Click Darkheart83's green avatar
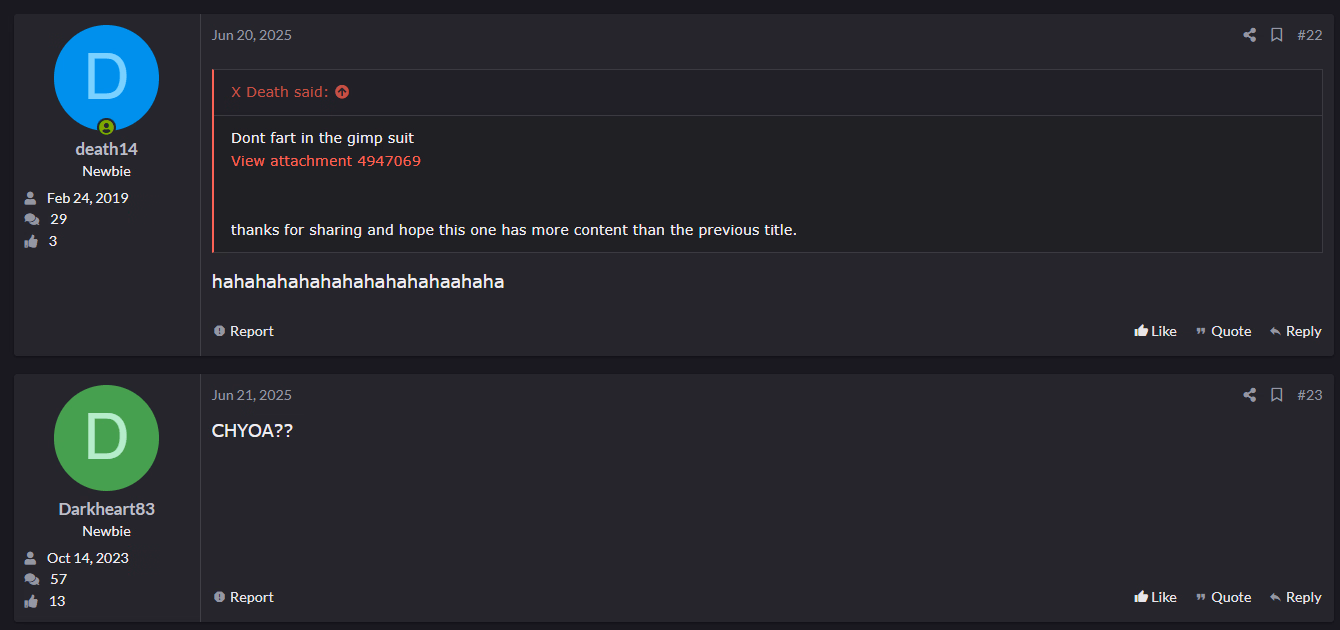 pyautogui.click(x=106, y=438)
